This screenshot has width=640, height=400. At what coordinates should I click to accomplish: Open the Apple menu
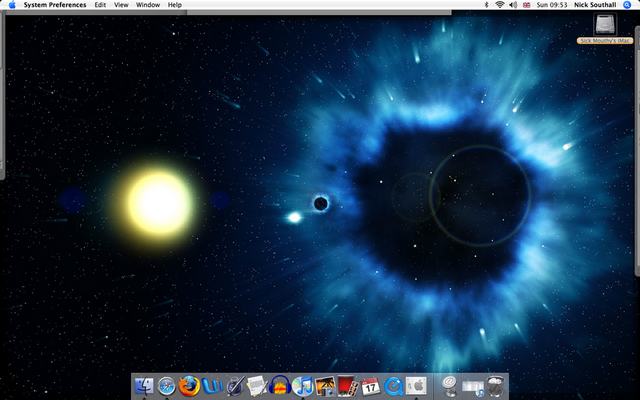tap(12, 5)
